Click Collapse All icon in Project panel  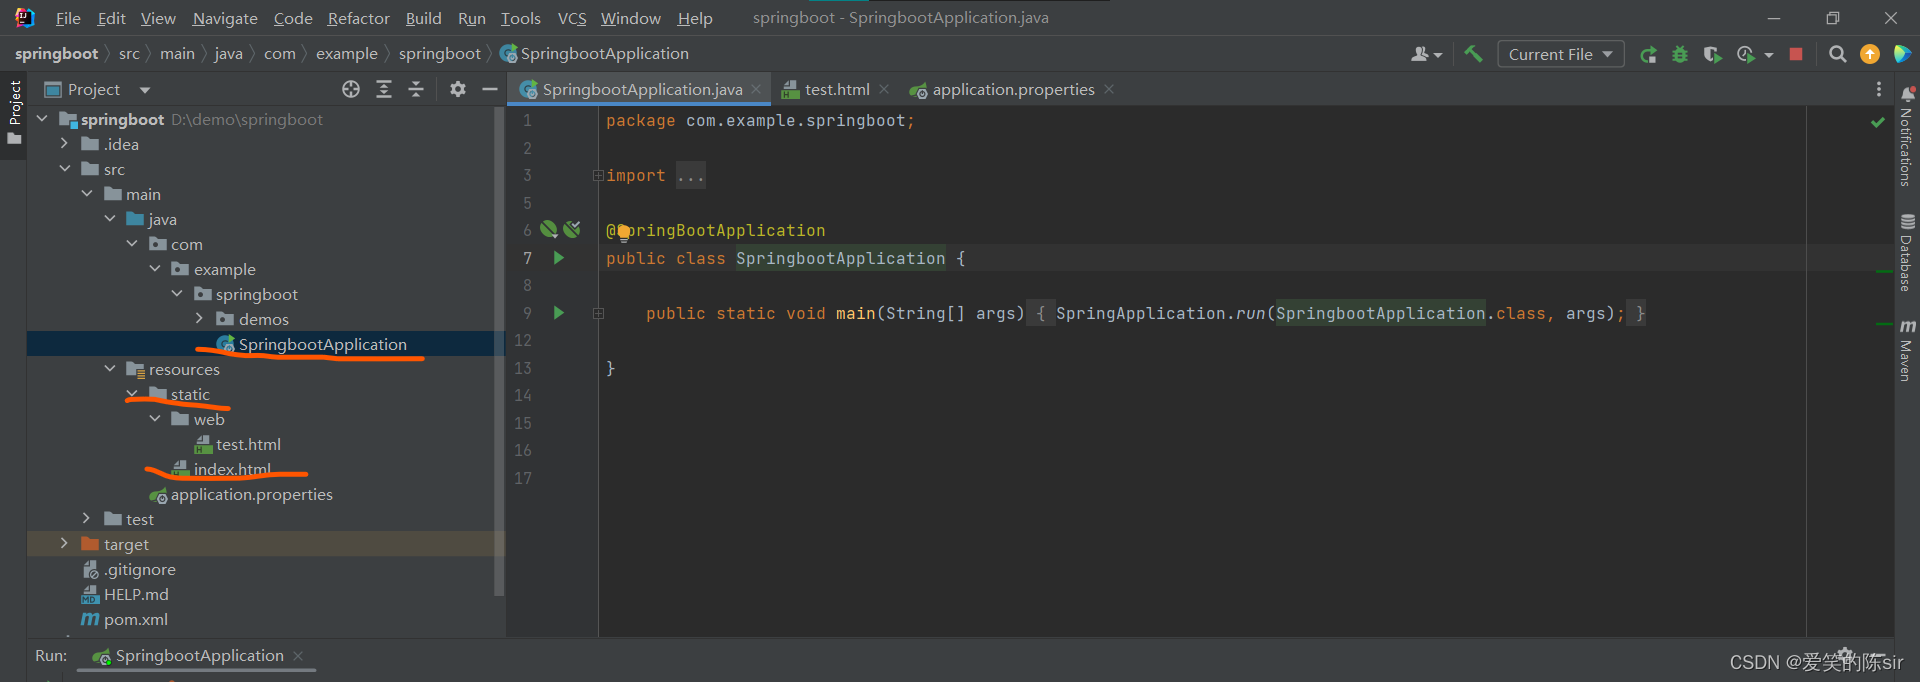tap(416, 89)
